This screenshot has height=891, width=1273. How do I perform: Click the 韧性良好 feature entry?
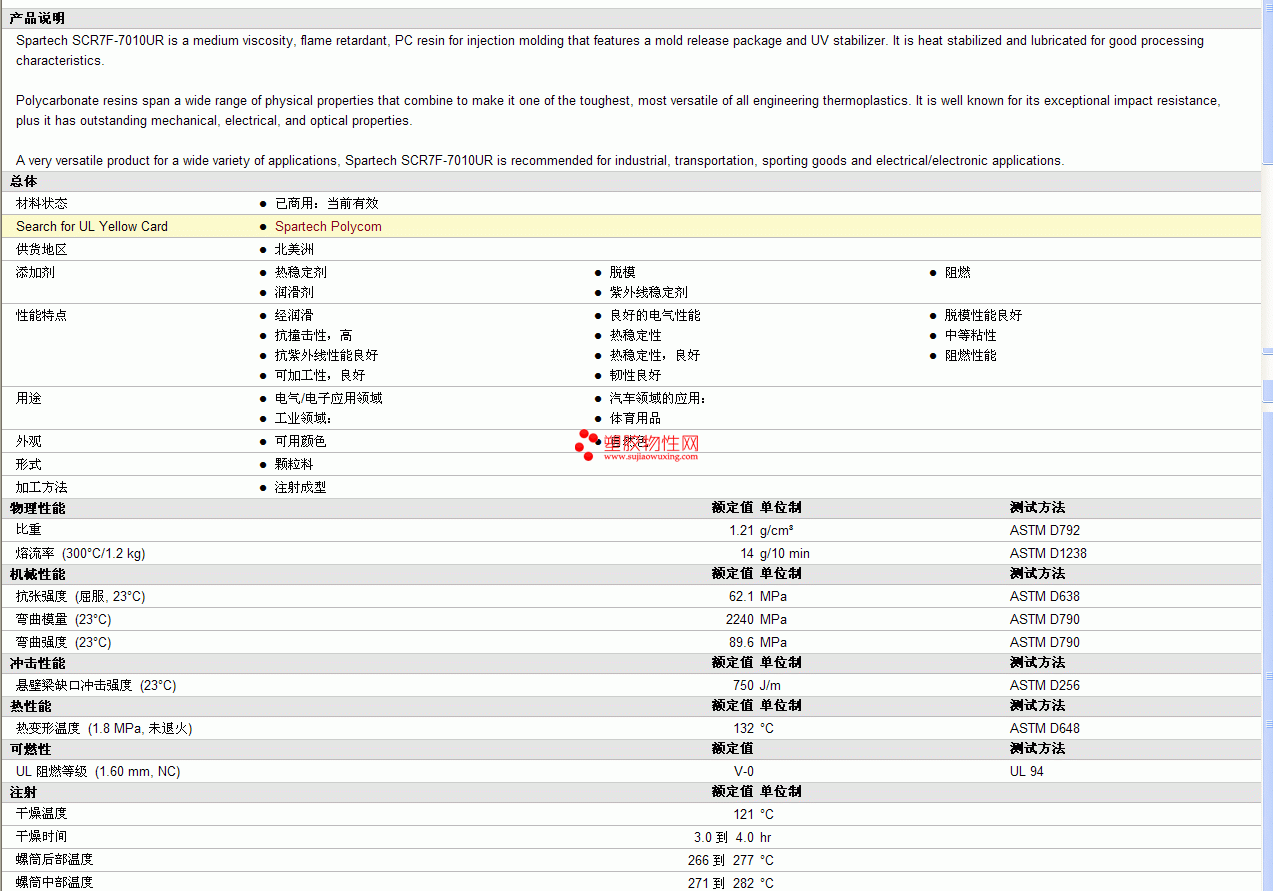(636, 375)
